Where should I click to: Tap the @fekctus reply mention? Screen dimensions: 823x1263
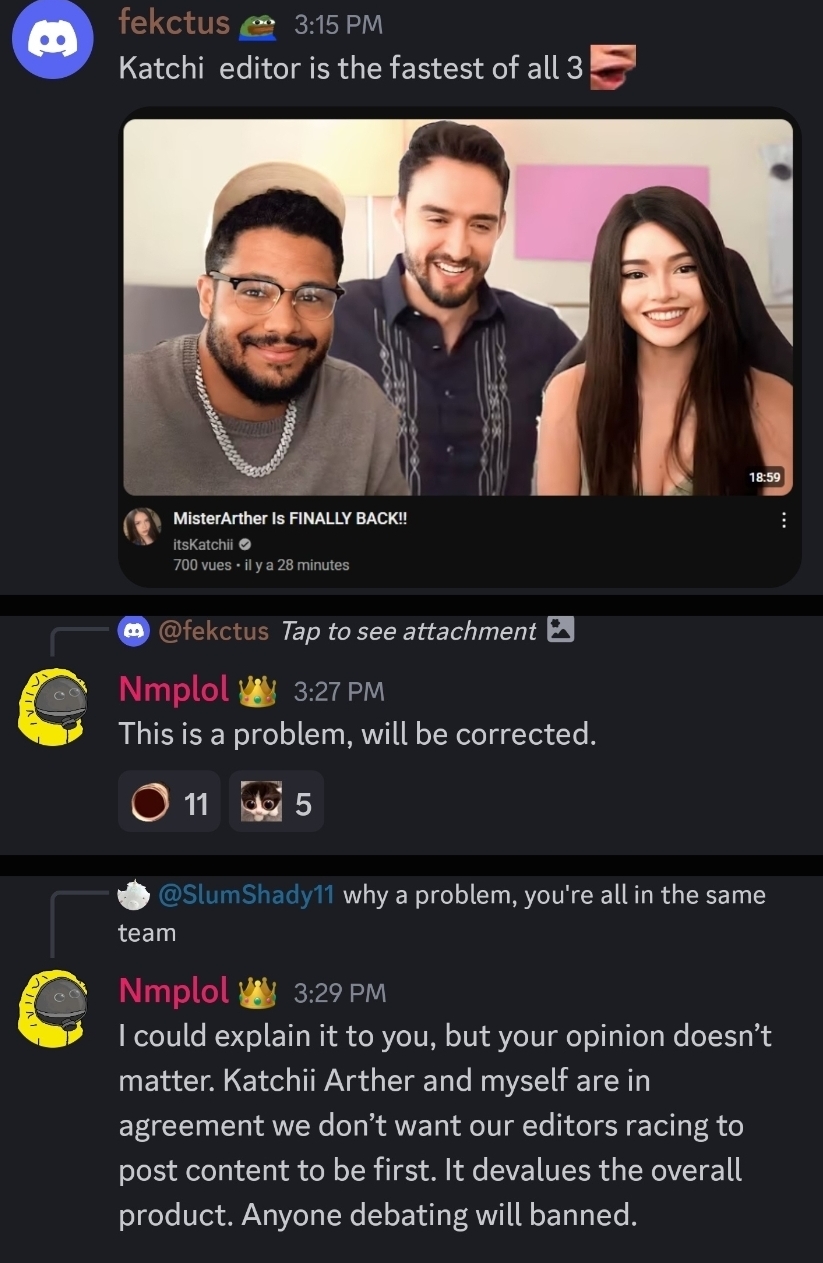(213, 631)
